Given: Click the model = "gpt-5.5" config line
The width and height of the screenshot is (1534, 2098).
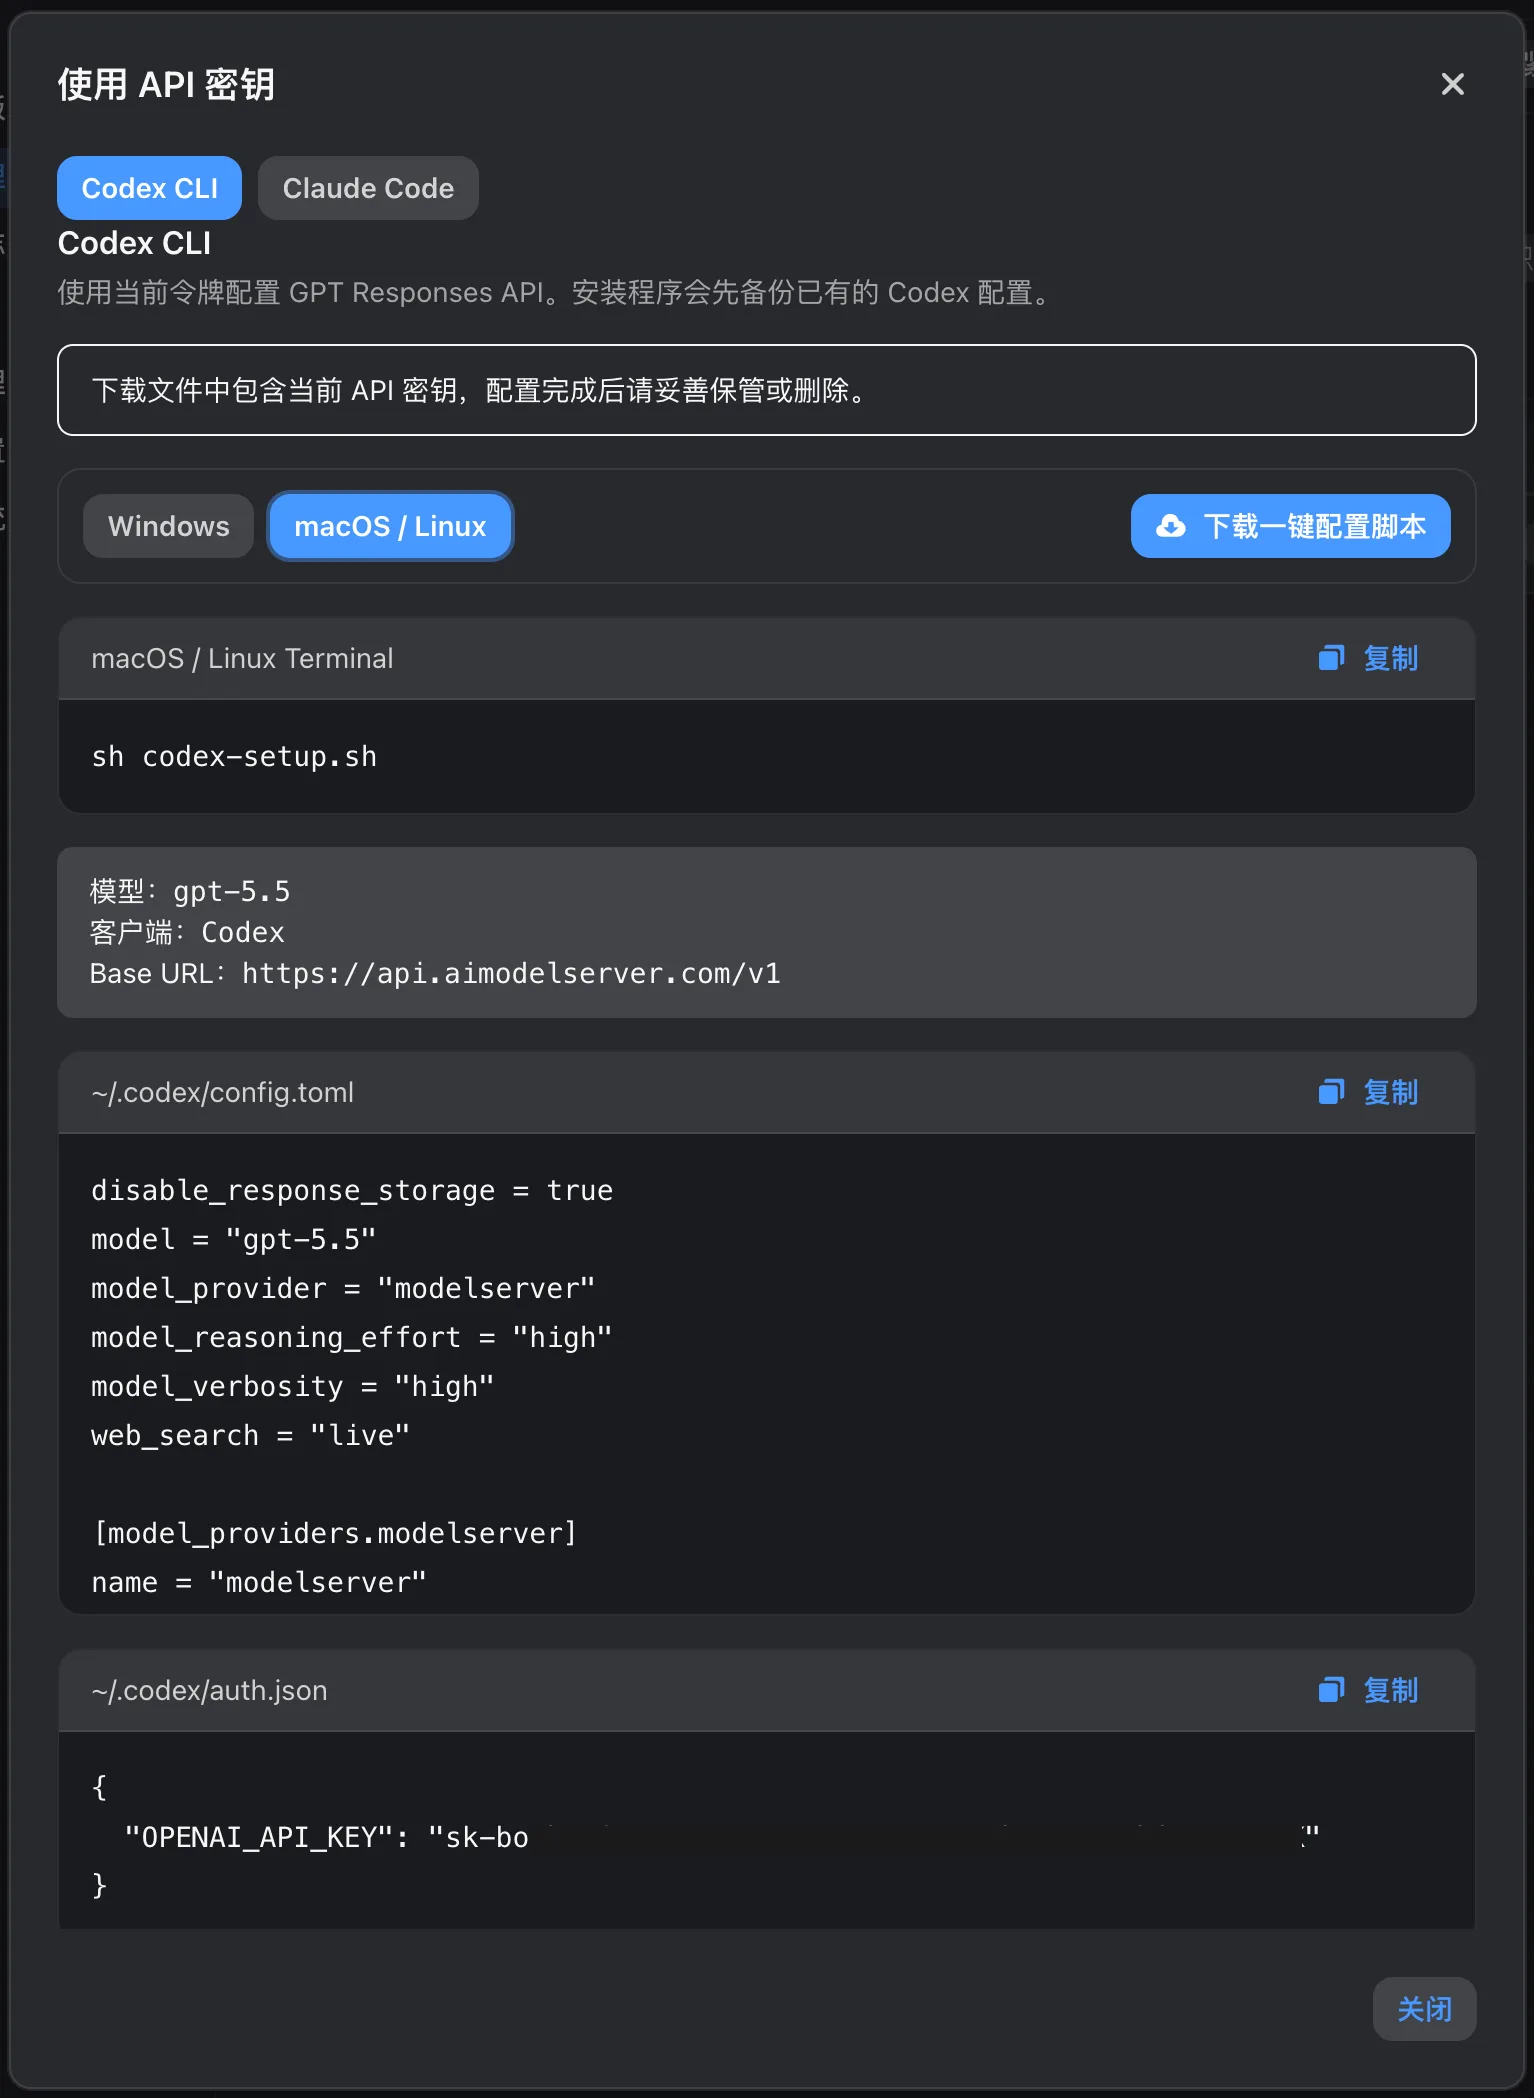Looking at the screenshot, I should point(233,1239).
